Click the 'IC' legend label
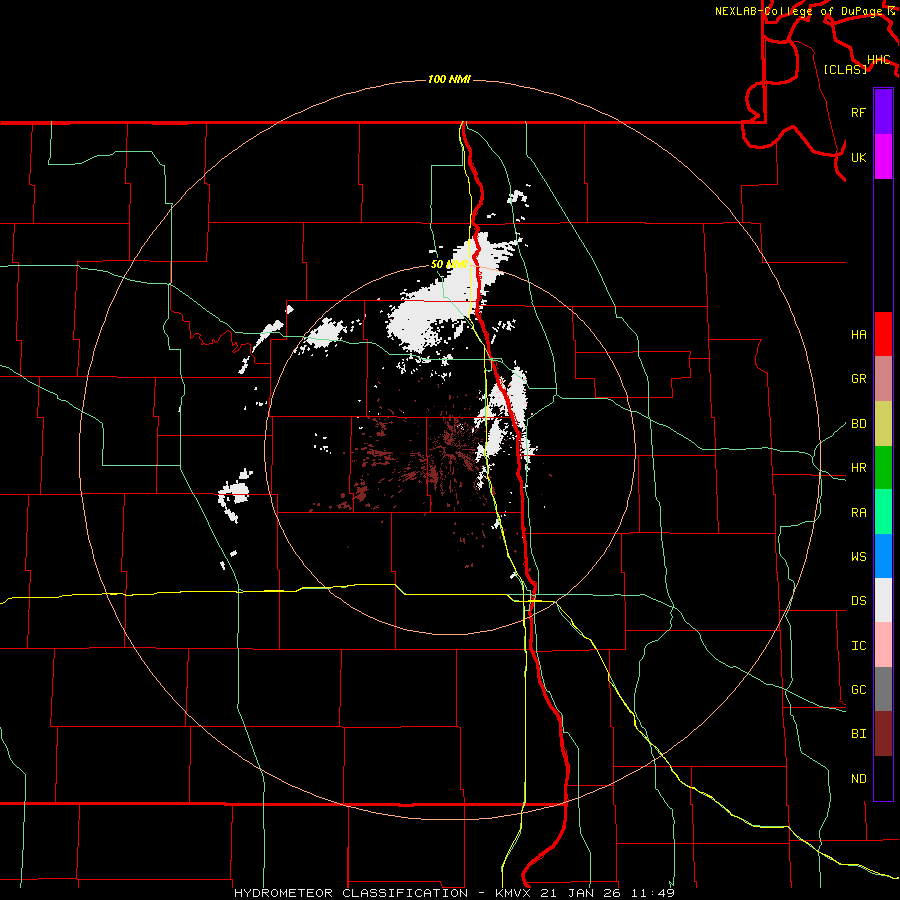Screen dimensions: 900x900 pos(859,646)
